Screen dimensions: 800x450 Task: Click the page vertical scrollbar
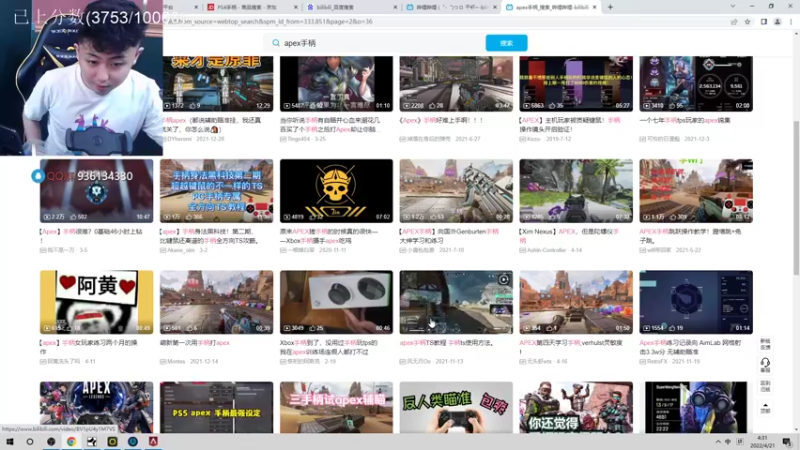796,199
